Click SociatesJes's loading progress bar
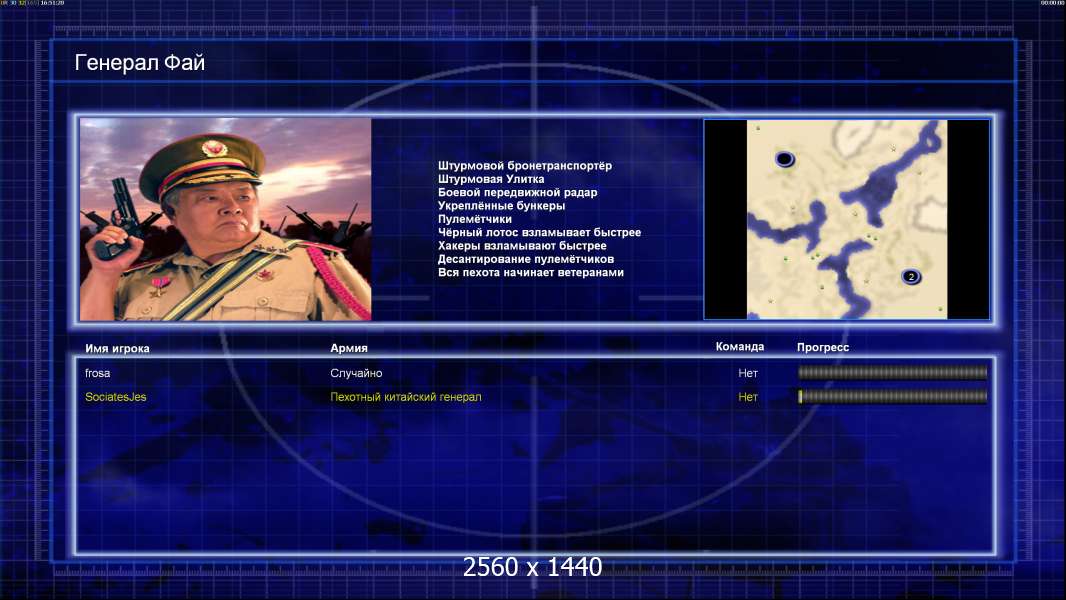 point(892,396)
